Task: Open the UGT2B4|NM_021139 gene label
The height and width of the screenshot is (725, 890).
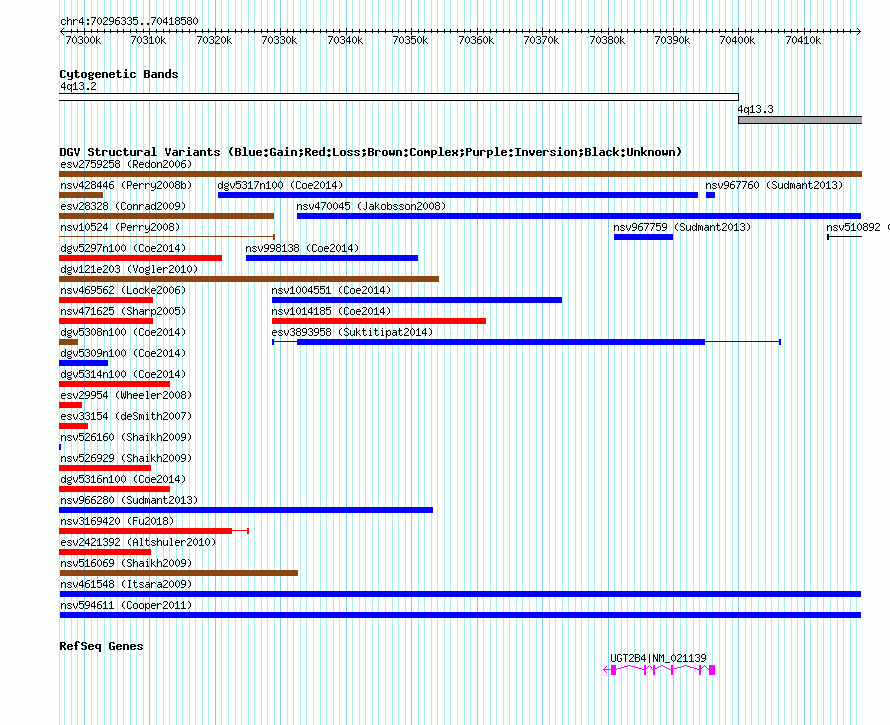Action: [x=658, y=658]
